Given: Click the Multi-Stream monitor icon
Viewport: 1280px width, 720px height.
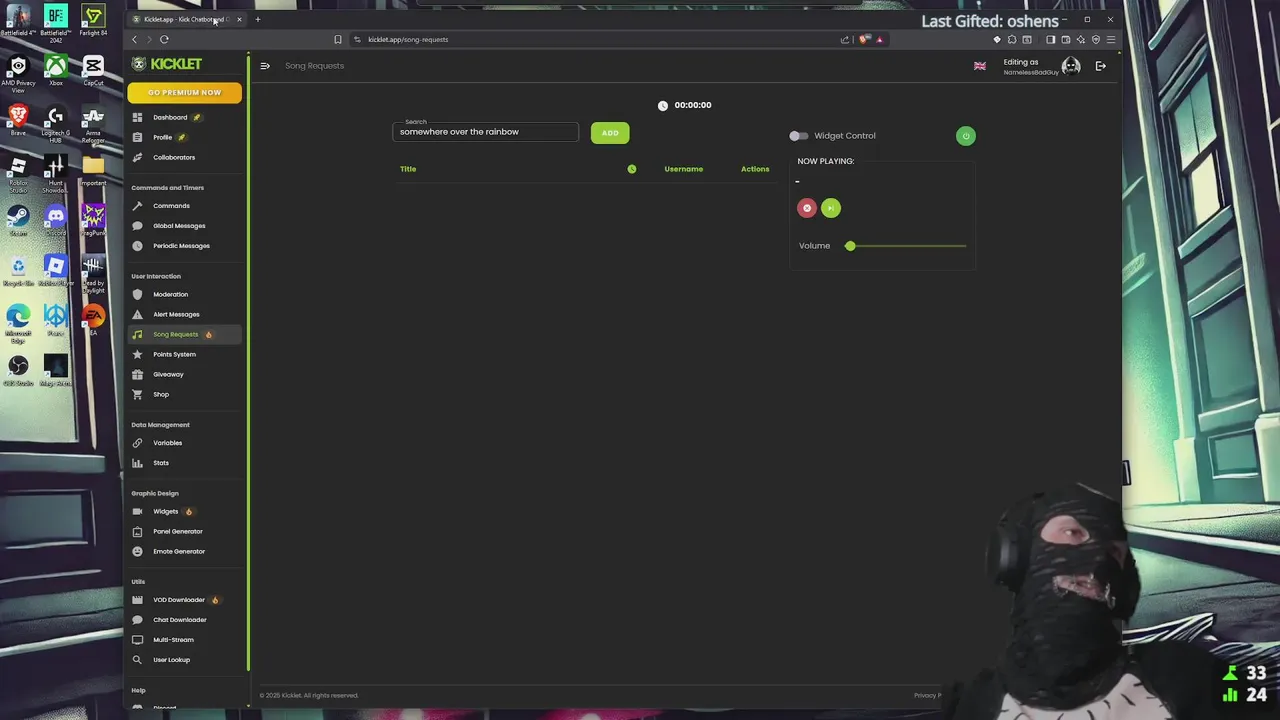Looking at the screenshot, I should [x=138, y=640].
